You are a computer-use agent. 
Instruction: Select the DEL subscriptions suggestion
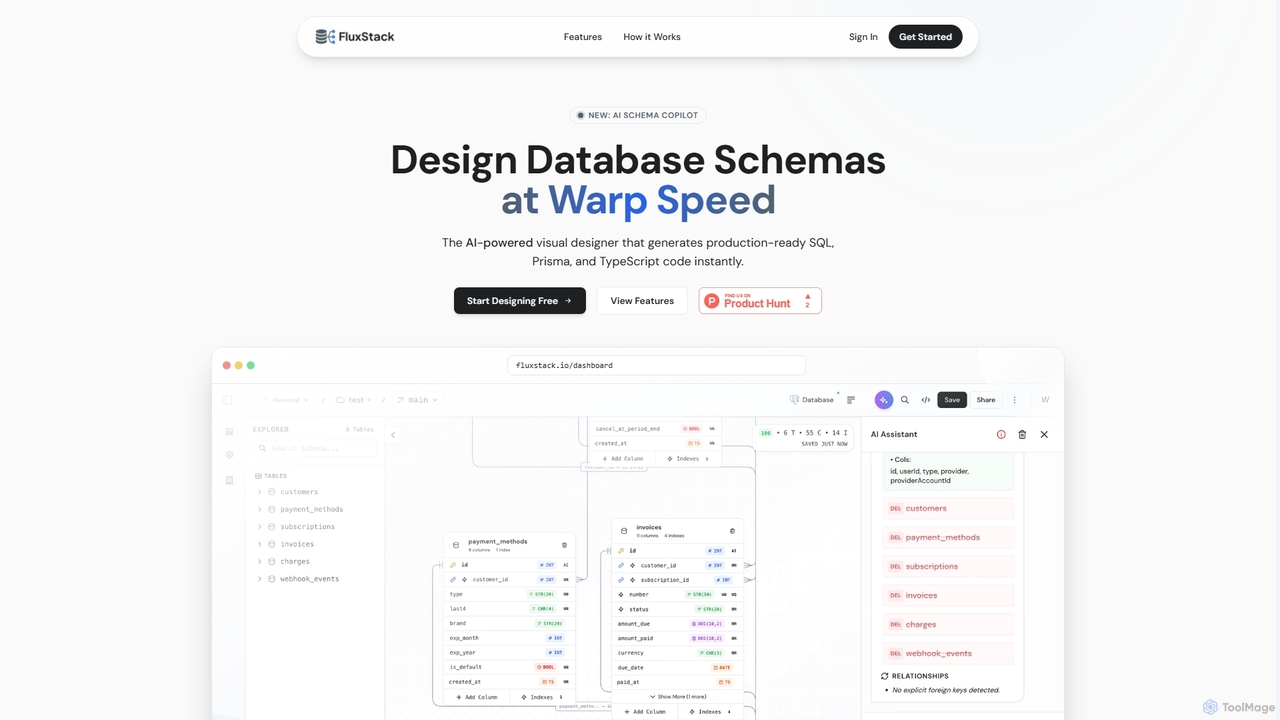pyautogui.click(x=949, y=566)
